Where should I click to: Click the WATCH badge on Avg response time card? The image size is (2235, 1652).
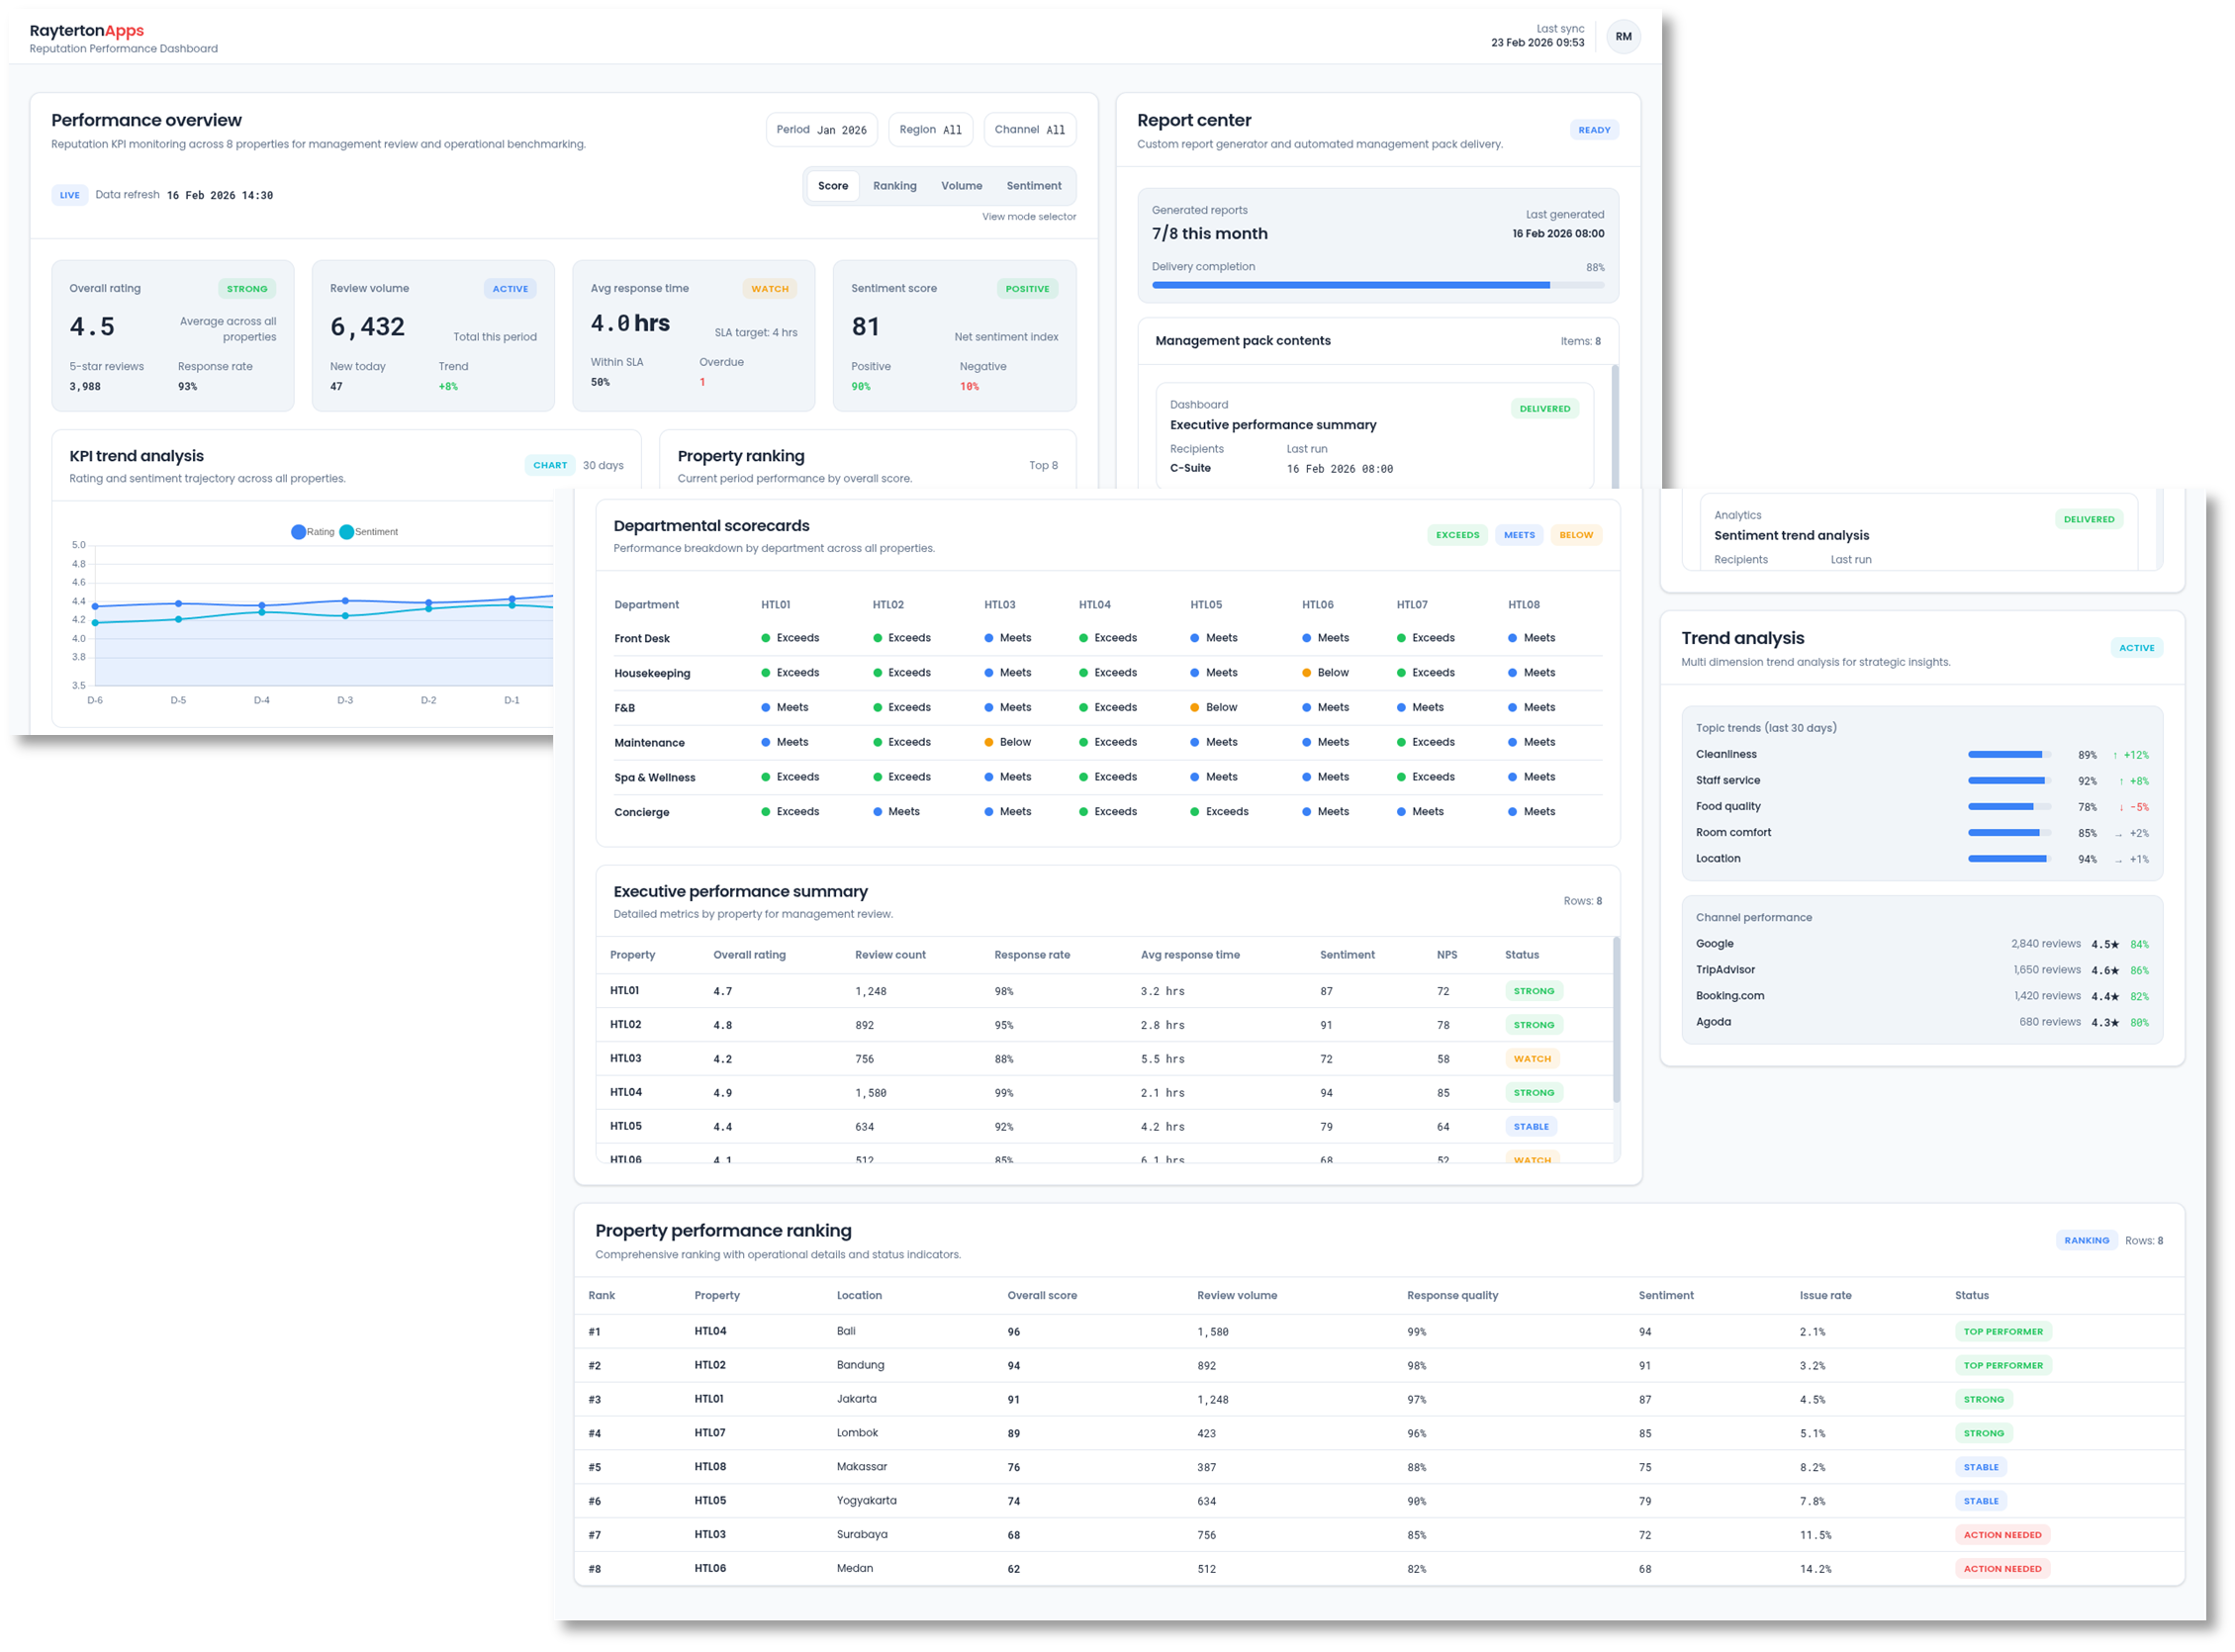pyautogui.click(x=770, y=288)
